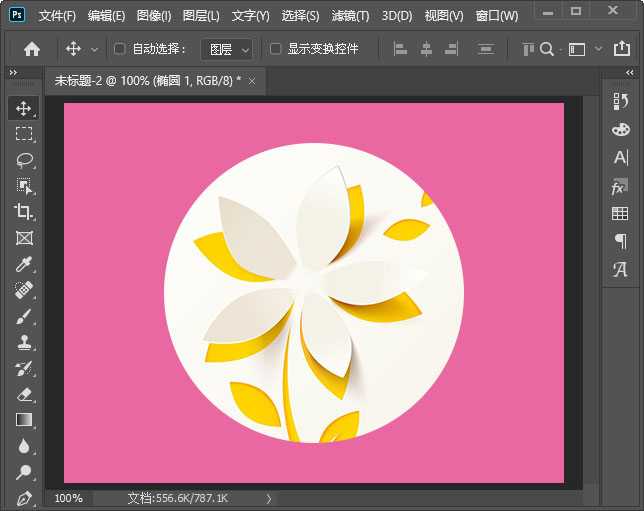This screenshot has width=644, height=511.
Task: Open the Styles fx panel icon
Action: 620,186
